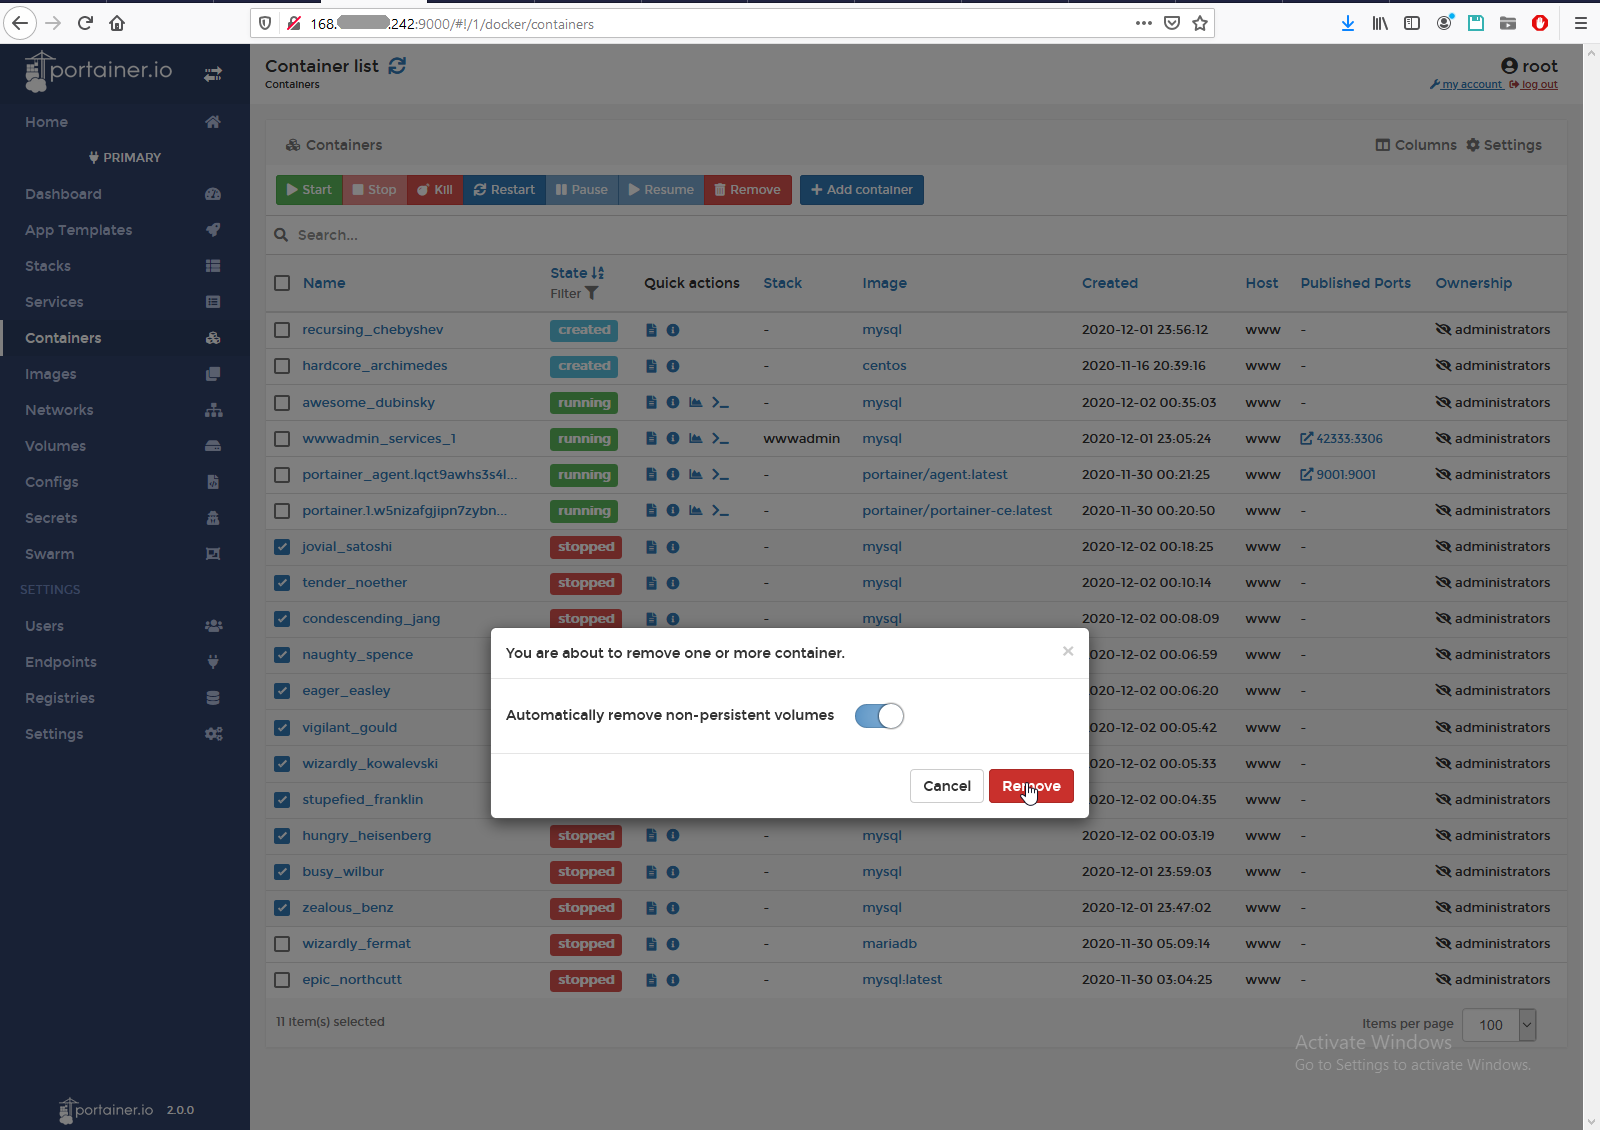Open inspect icon for busy_wilbur

[x=673, y=872]
